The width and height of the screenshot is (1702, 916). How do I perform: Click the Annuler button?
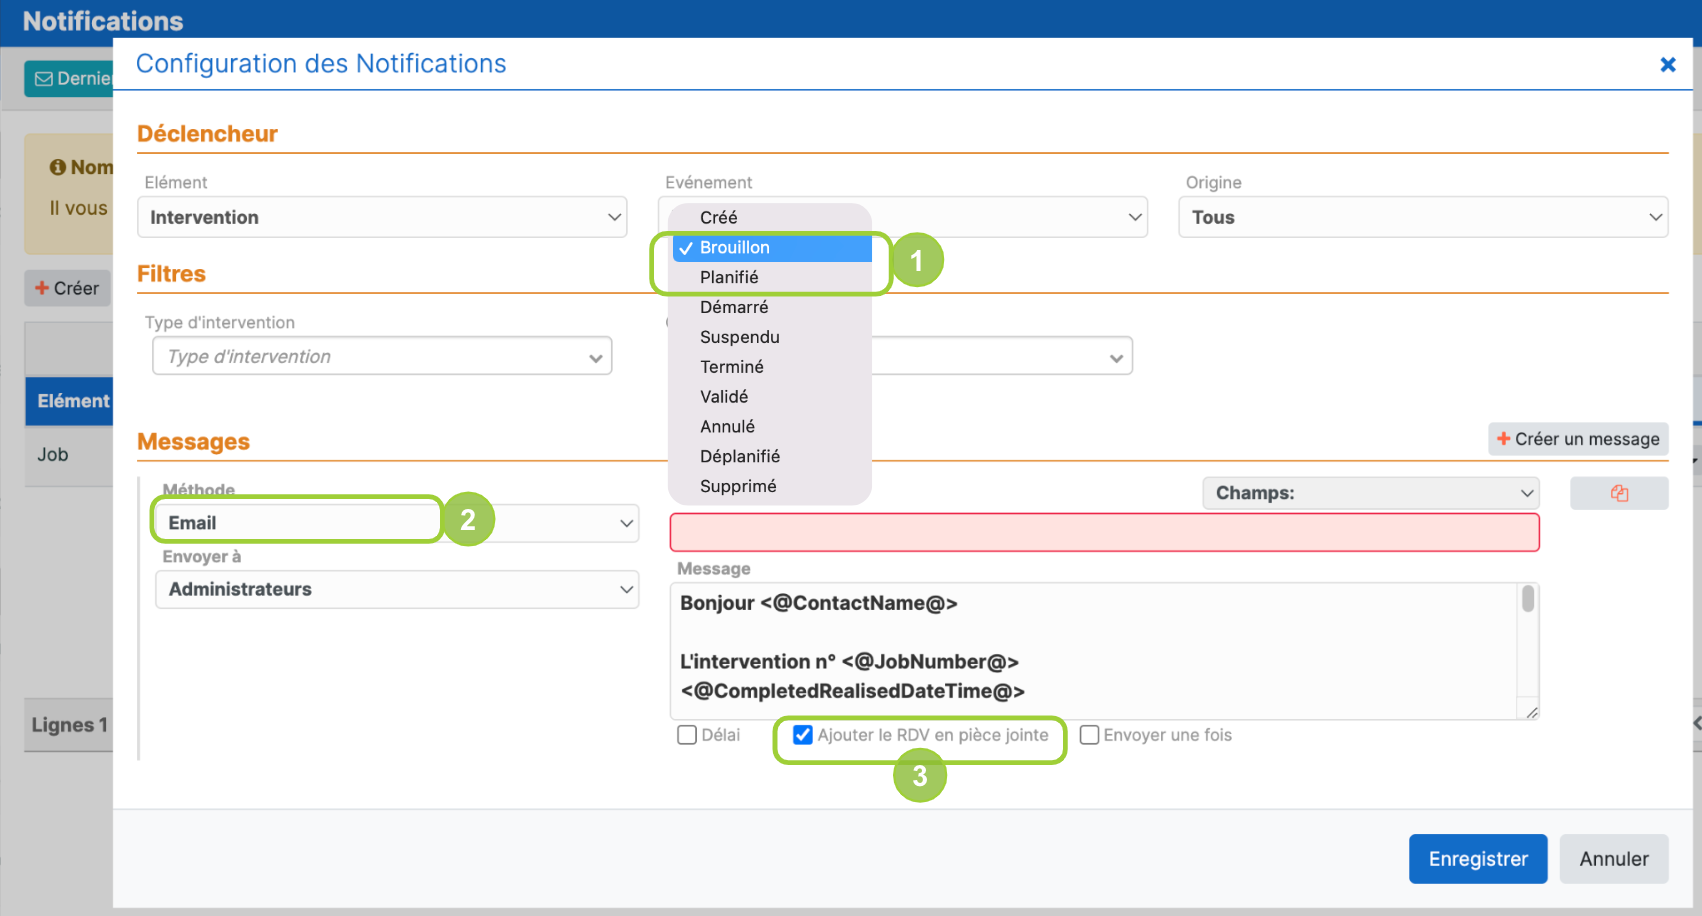(x=1614, y=859)
